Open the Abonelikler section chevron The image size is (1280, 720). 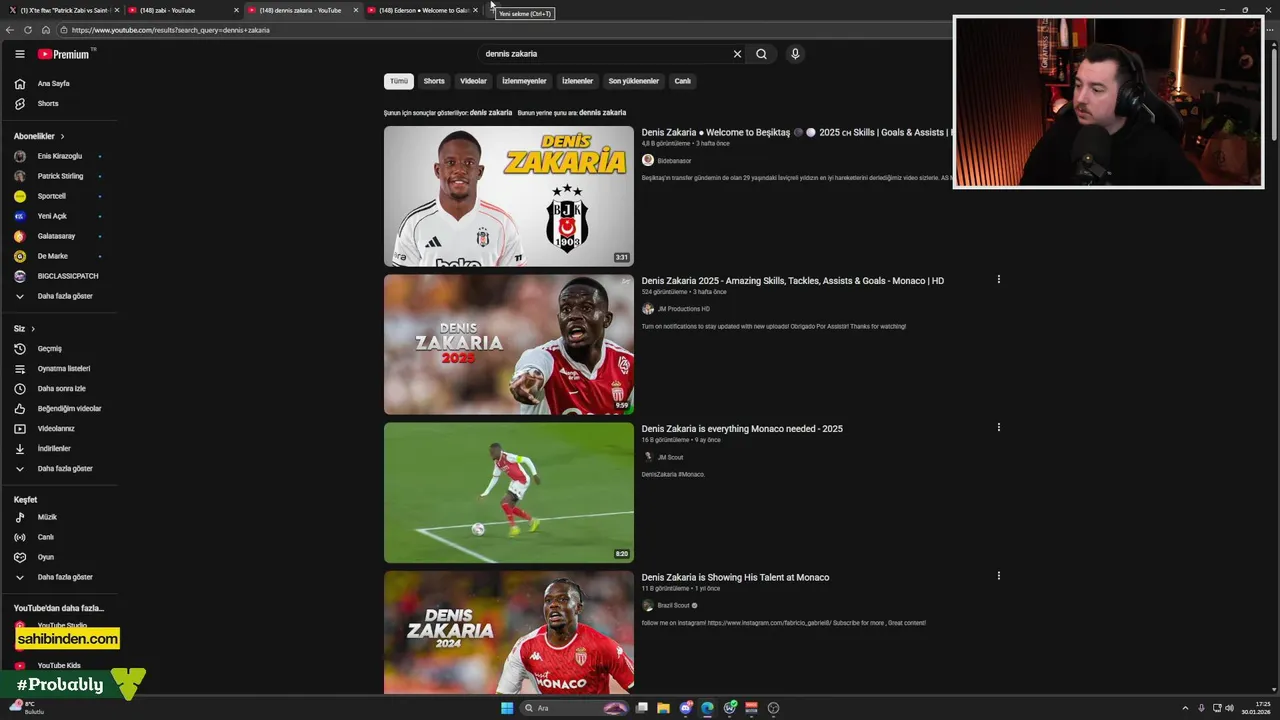62,136
